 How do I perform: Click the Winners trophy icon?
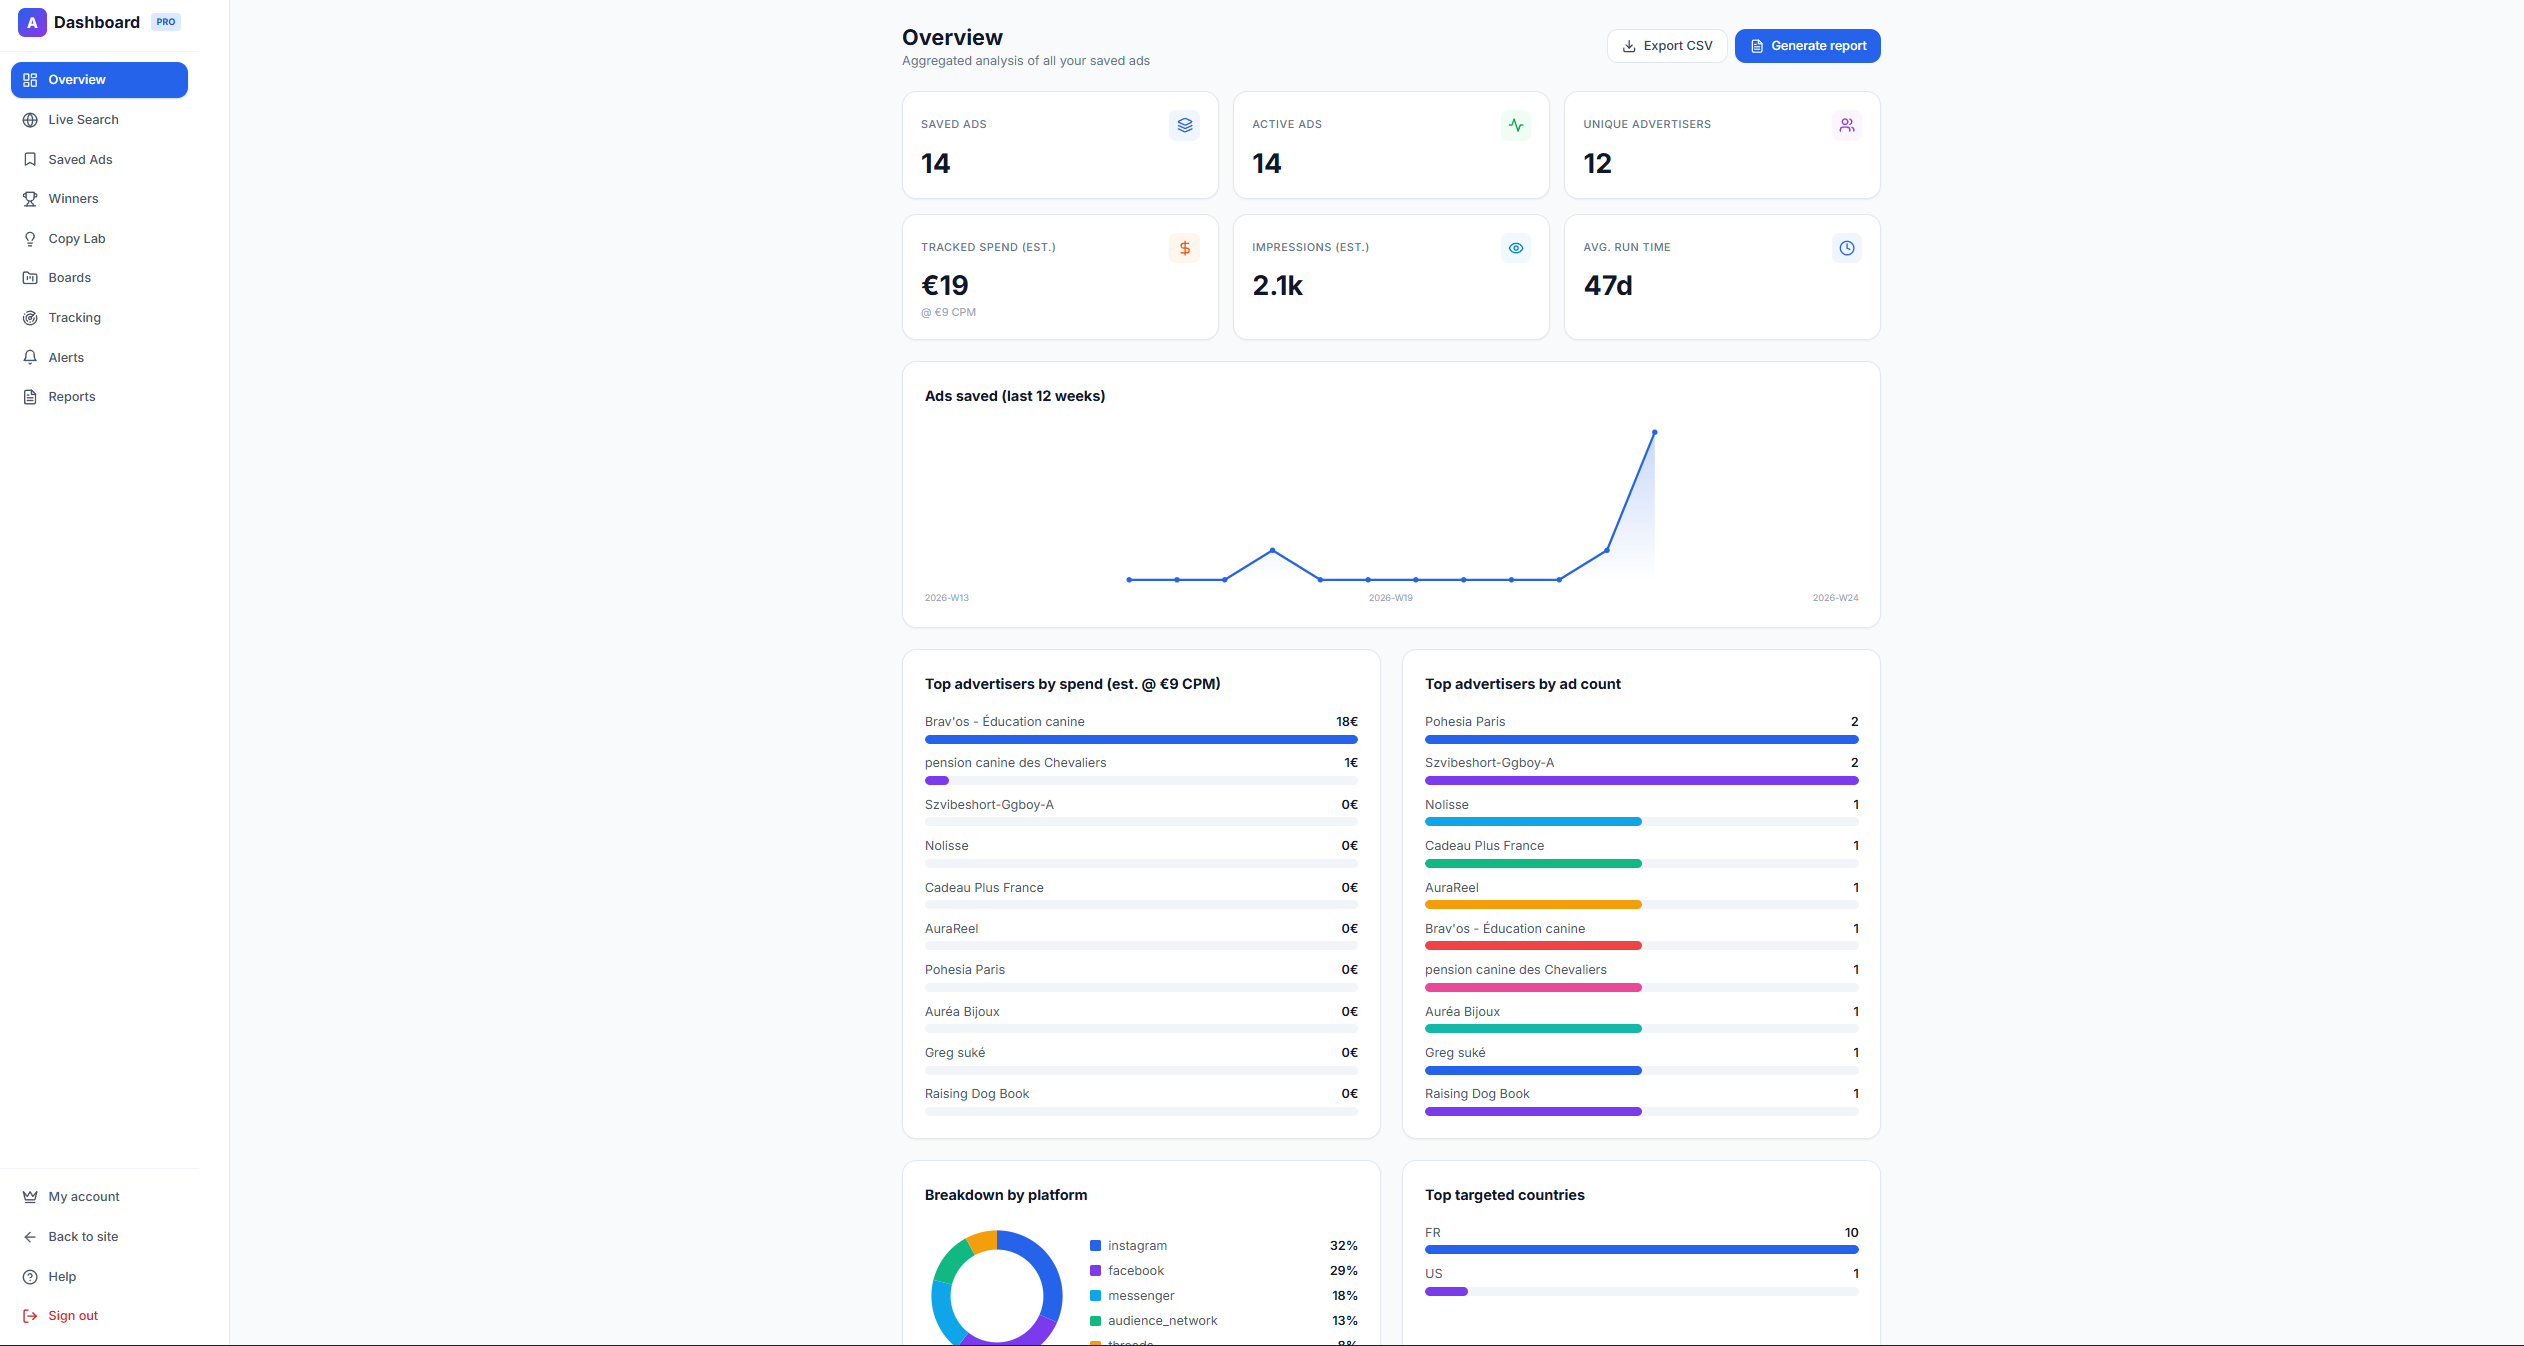click(30, 199)
